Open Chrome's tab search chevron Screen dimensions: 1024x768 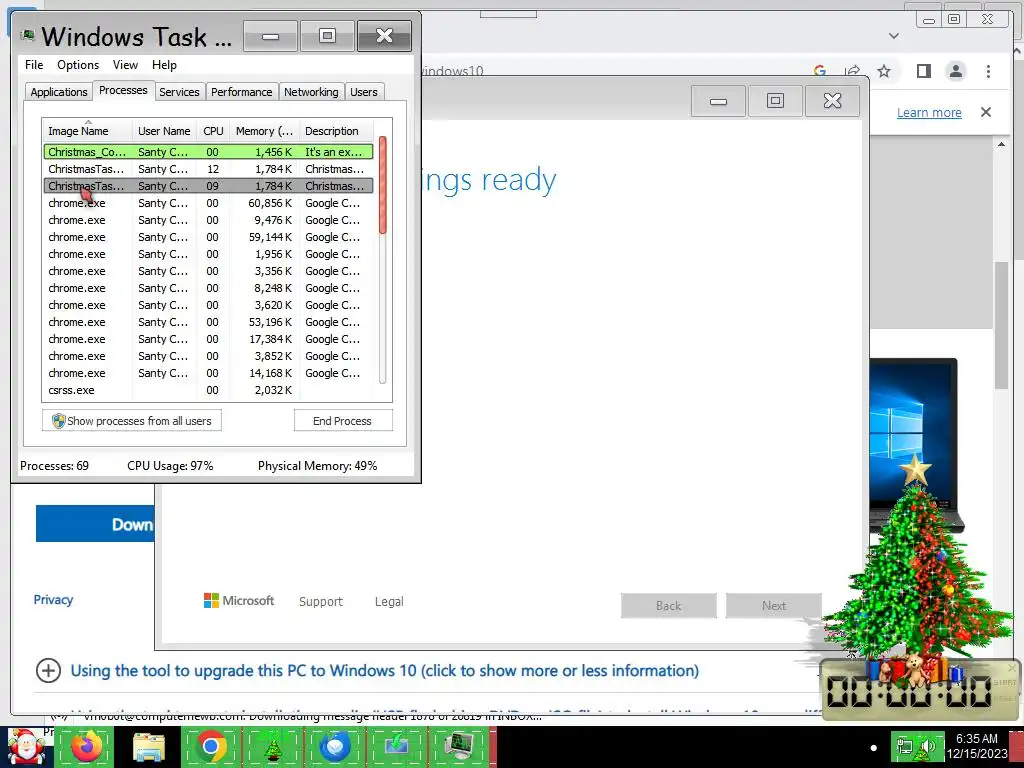click(894, 36)
